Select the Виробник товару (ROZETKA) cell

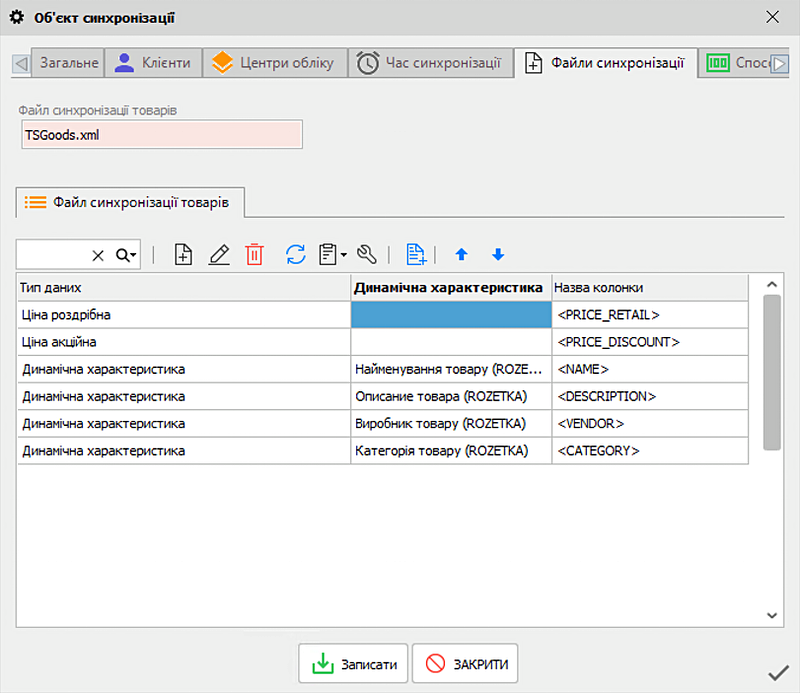click(x=451, y=424)
